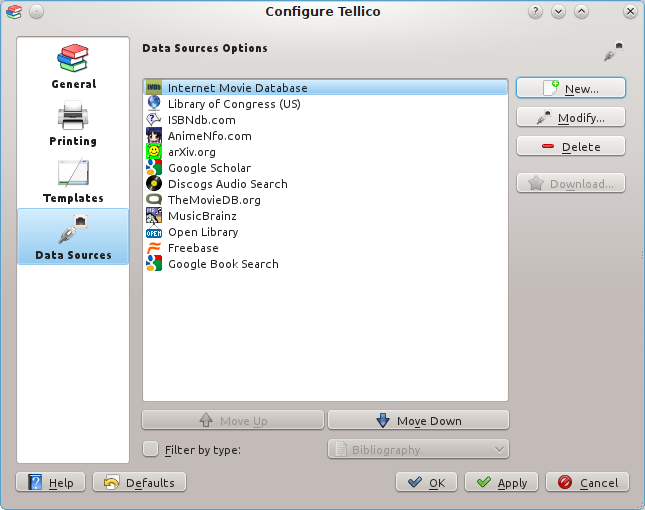Select the Library of Congress globe icon
The height and width of the screenshot is (510, 645).
tap(153, 104)
